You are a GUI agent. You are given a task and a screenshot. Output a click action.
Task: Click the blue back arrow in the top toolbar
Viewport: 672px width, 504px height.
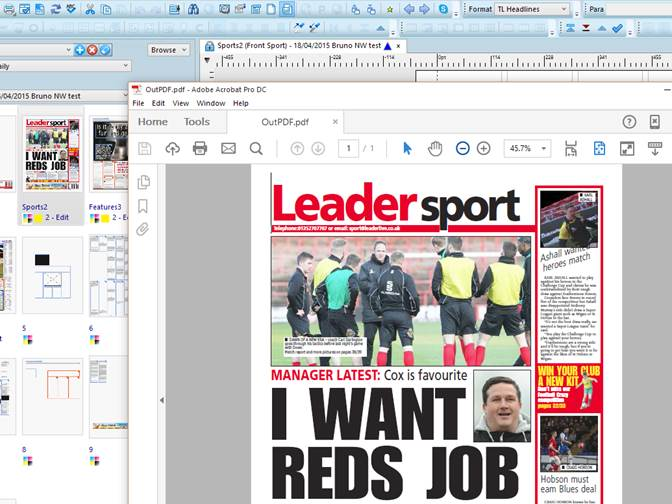pos(409,9)
